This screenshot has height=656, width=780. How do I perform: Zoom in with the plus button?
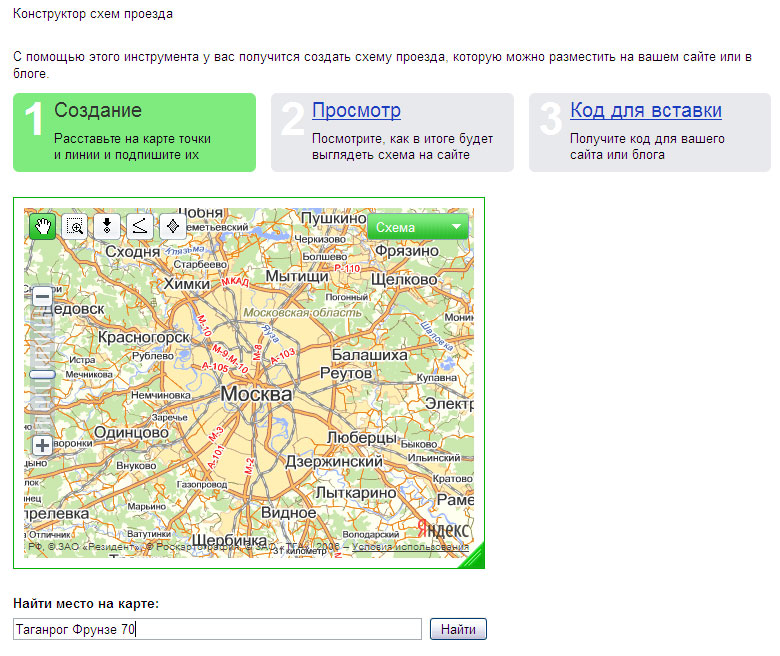[42, 445]
